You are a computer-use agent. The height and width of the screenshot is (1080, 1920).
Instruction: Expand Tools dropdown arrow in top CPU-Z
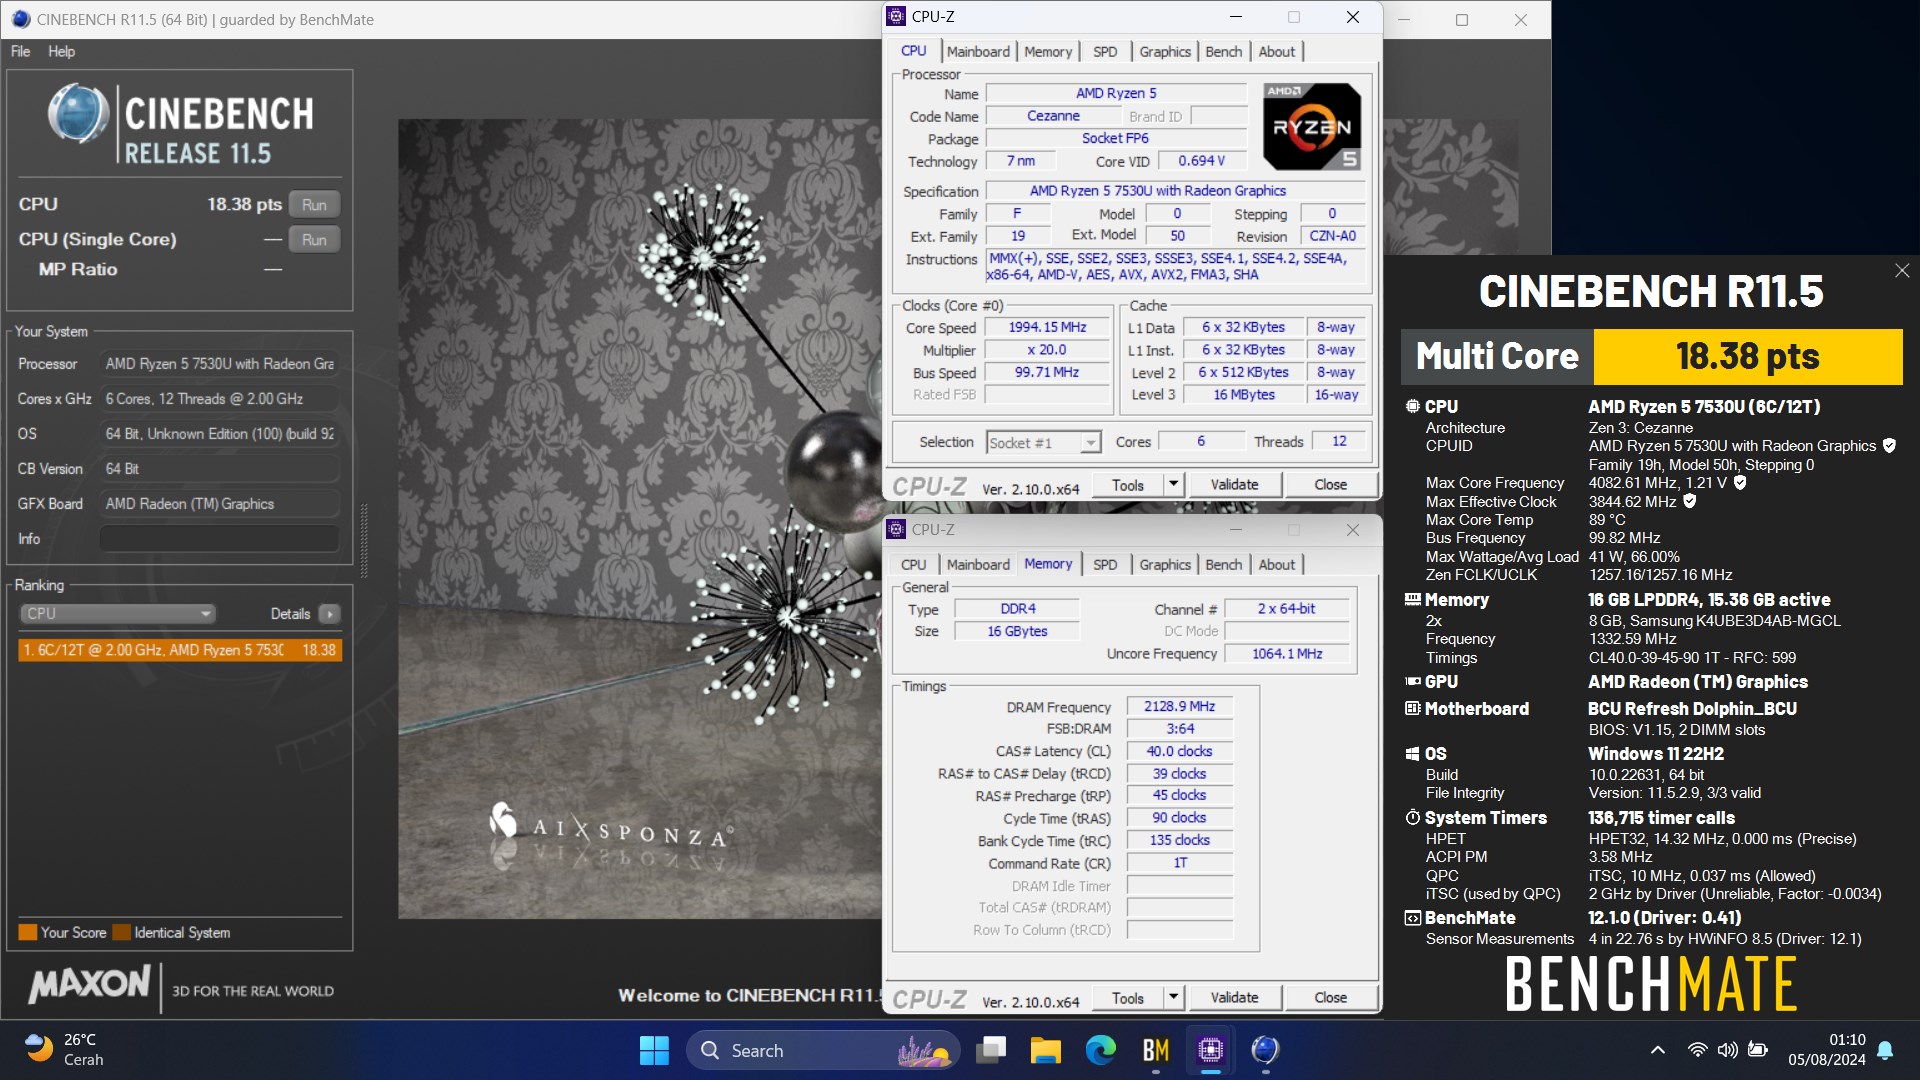pos(1174,485)
